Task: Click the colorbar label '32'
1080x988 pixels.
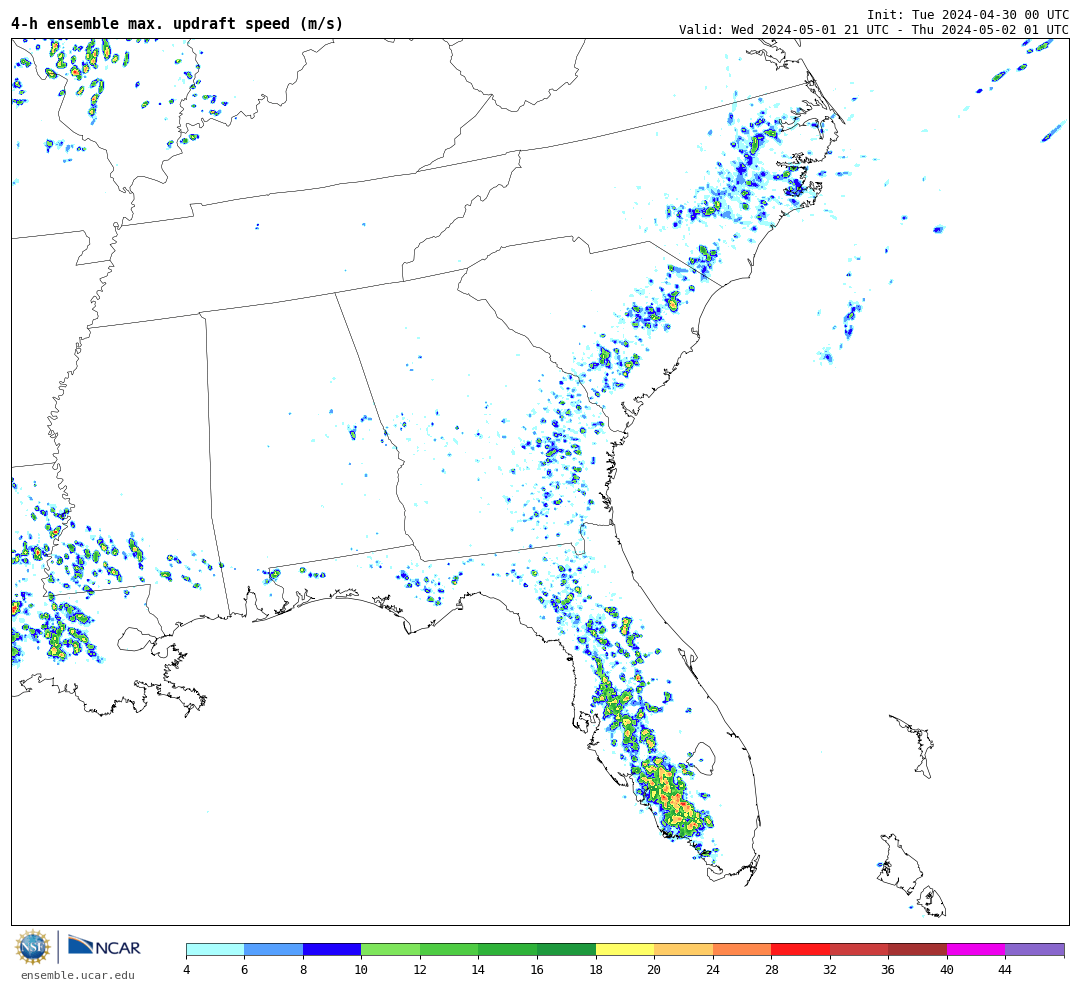Action: click(830, 970)
